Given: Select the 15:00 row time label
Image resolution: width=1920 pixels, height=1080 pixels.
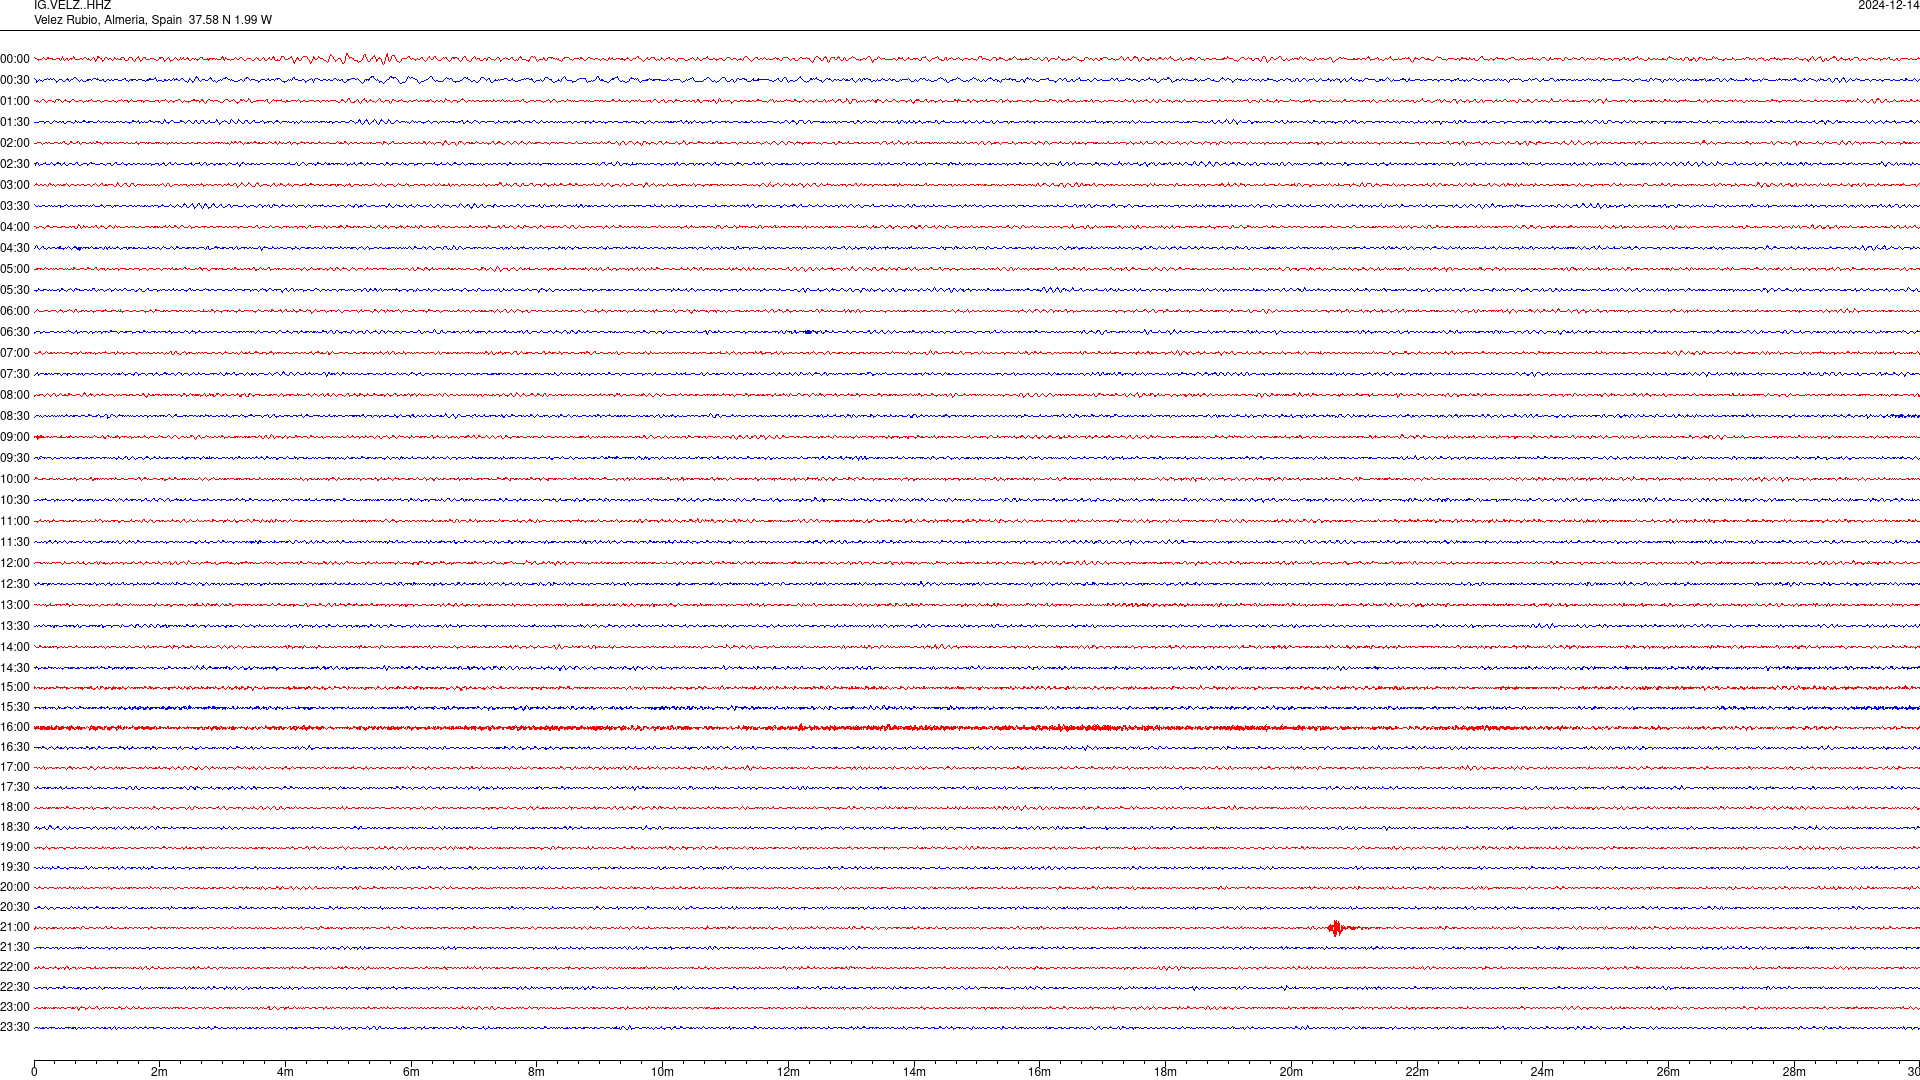Looking at the screenshot, I should [15, 687].
